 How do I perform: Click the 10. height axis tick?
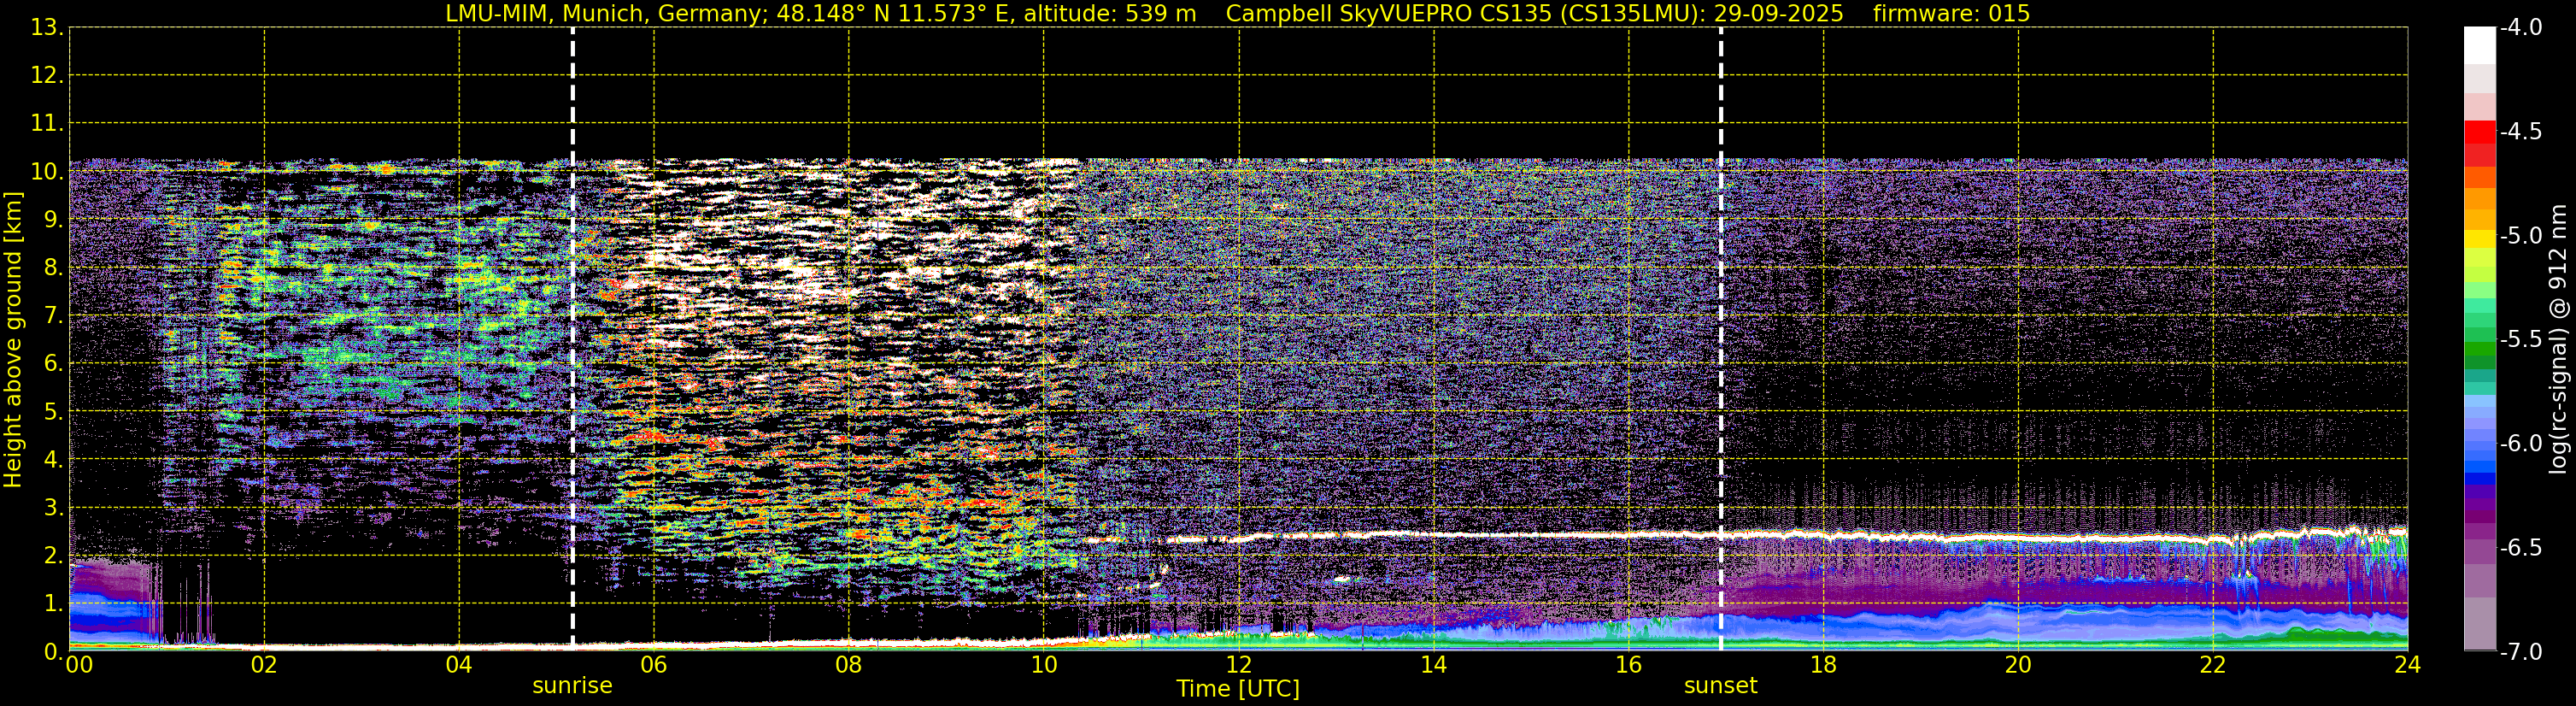click(47, 172)
